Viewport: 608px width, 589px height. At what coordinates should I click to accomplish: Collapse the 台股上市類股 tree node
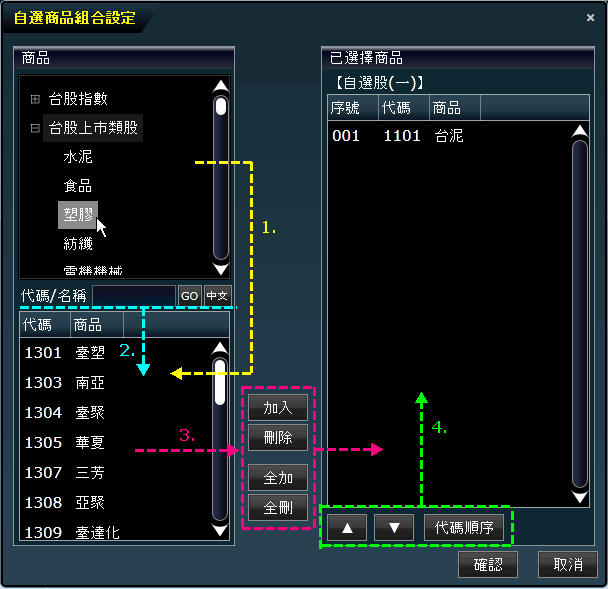coord(35,128)
